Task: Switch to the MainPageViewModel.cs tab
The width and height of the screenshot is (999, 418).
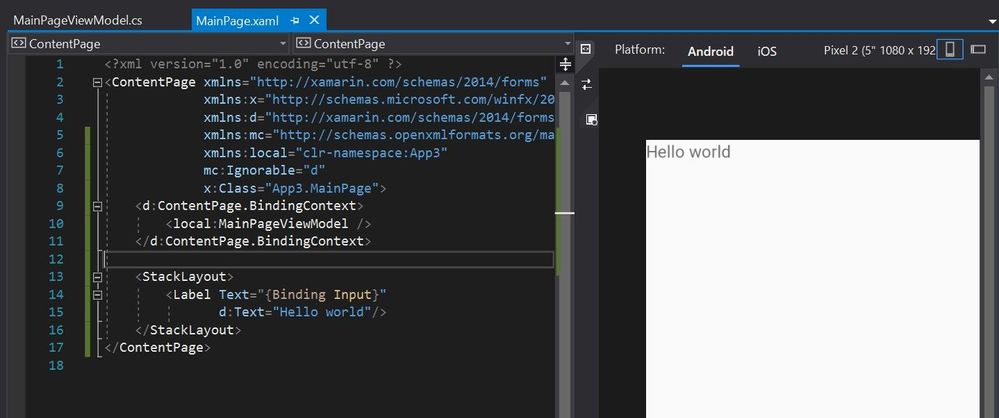Action: point(77,20)
